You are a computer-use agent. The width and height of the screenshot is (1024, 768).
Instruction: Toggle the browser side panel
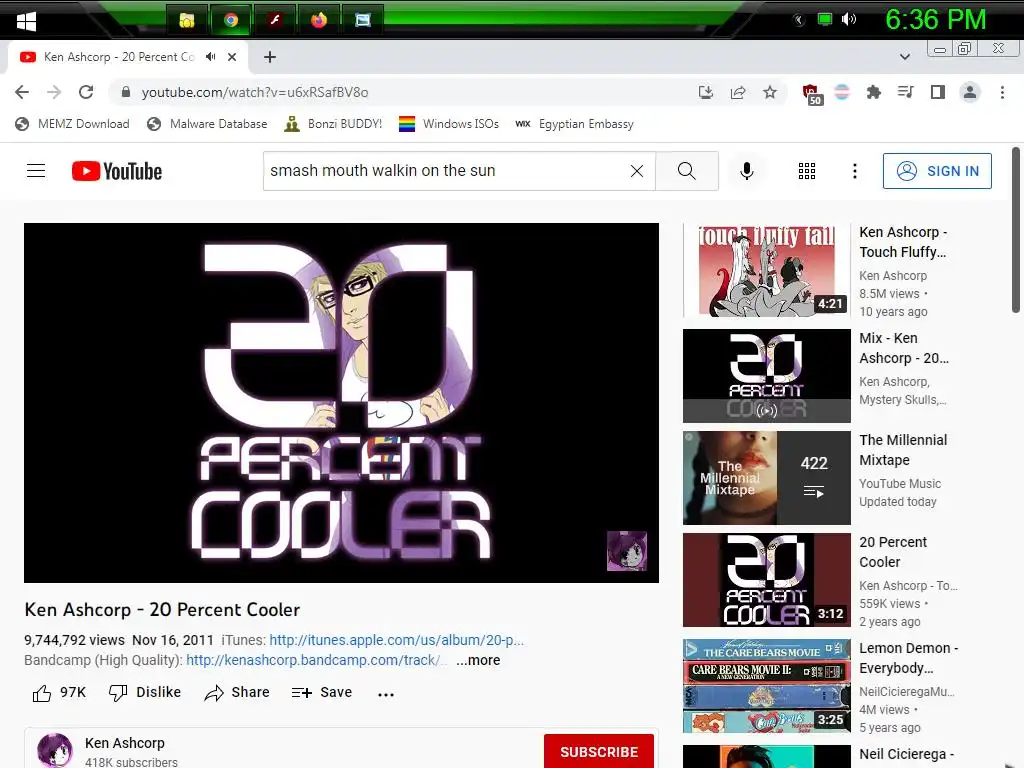[x=938, y=92]
